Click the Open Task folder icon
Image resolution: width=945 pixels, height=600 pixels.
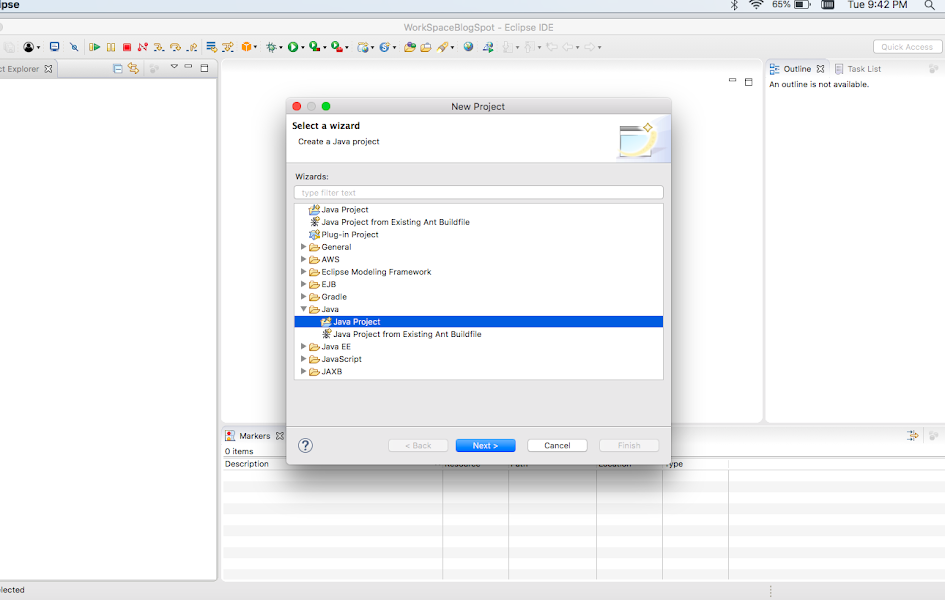[426, 47]
